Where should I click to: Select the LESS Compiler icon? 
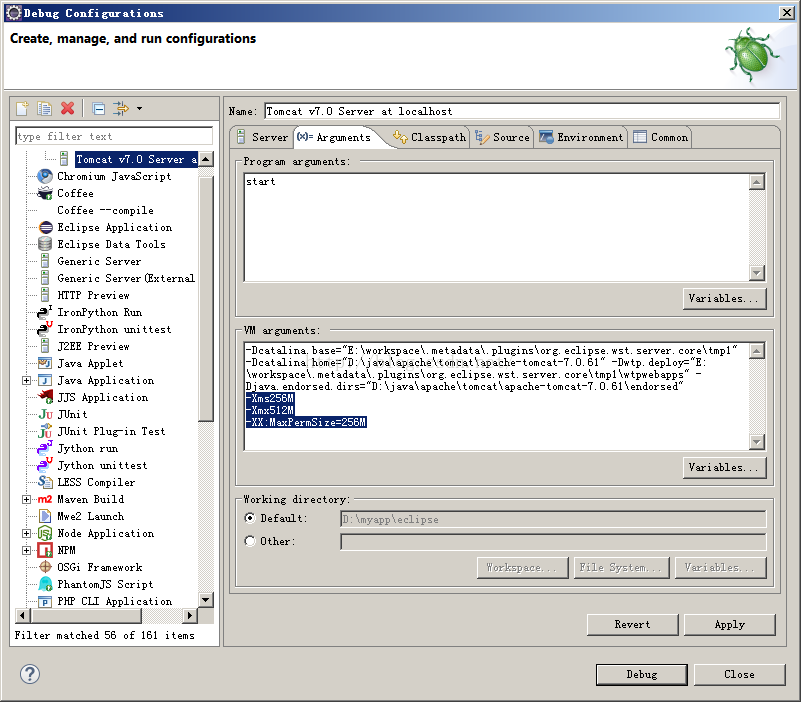45,482
